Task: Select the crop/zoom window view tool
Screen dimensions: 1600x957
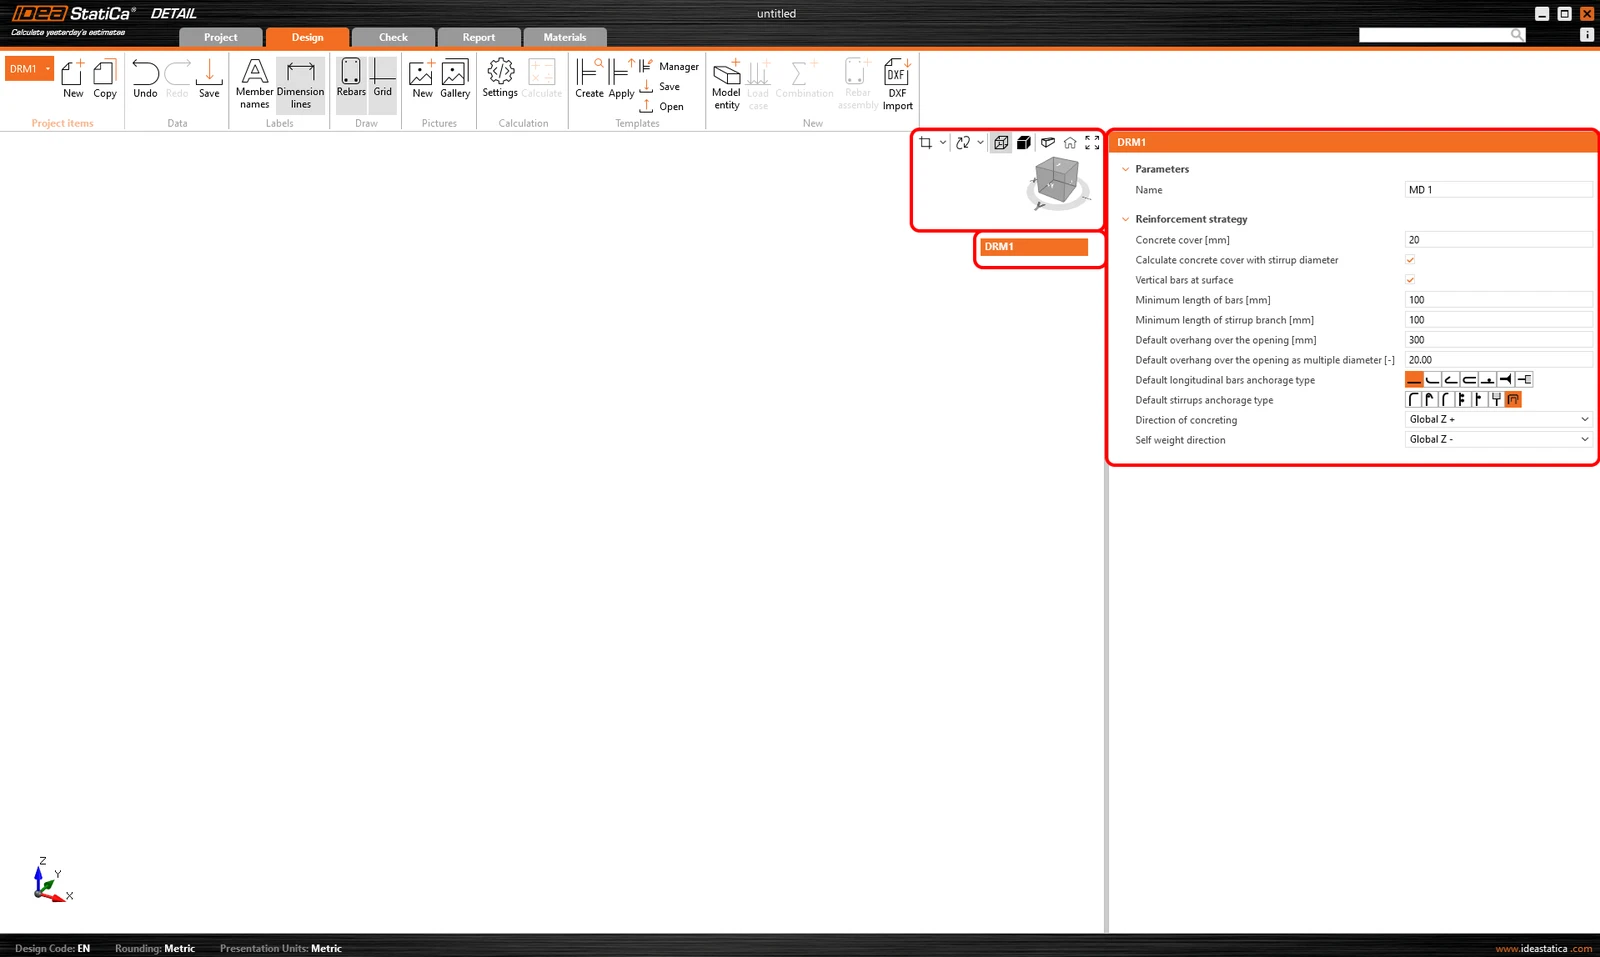Action: tap(926, 143)
